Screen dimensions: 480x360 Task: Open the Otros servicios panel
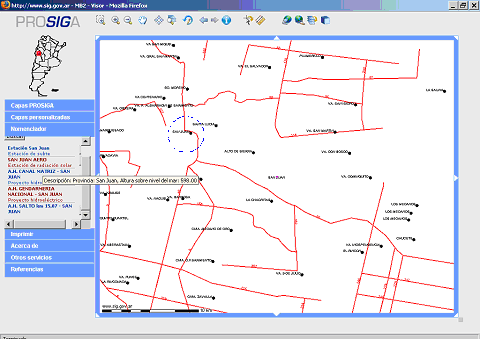click(49, 257)
